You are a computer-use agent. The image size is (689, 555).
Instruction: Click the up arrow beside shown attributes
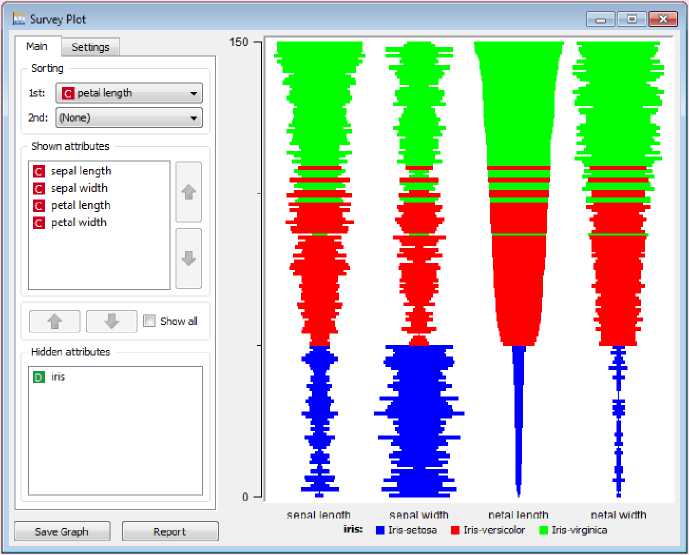click(x=188, y=192)
